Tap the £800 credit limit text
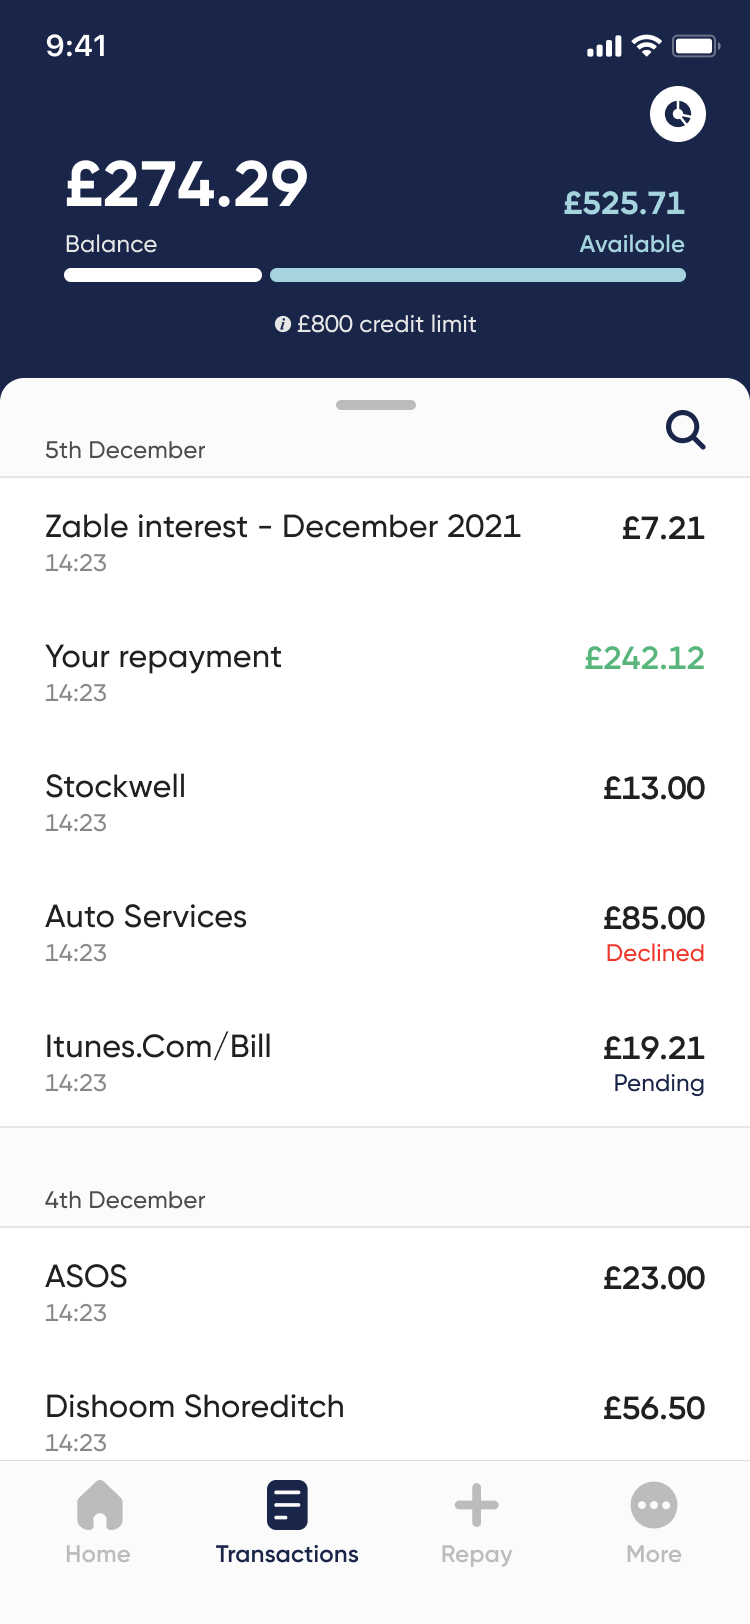 pos(387,324)
